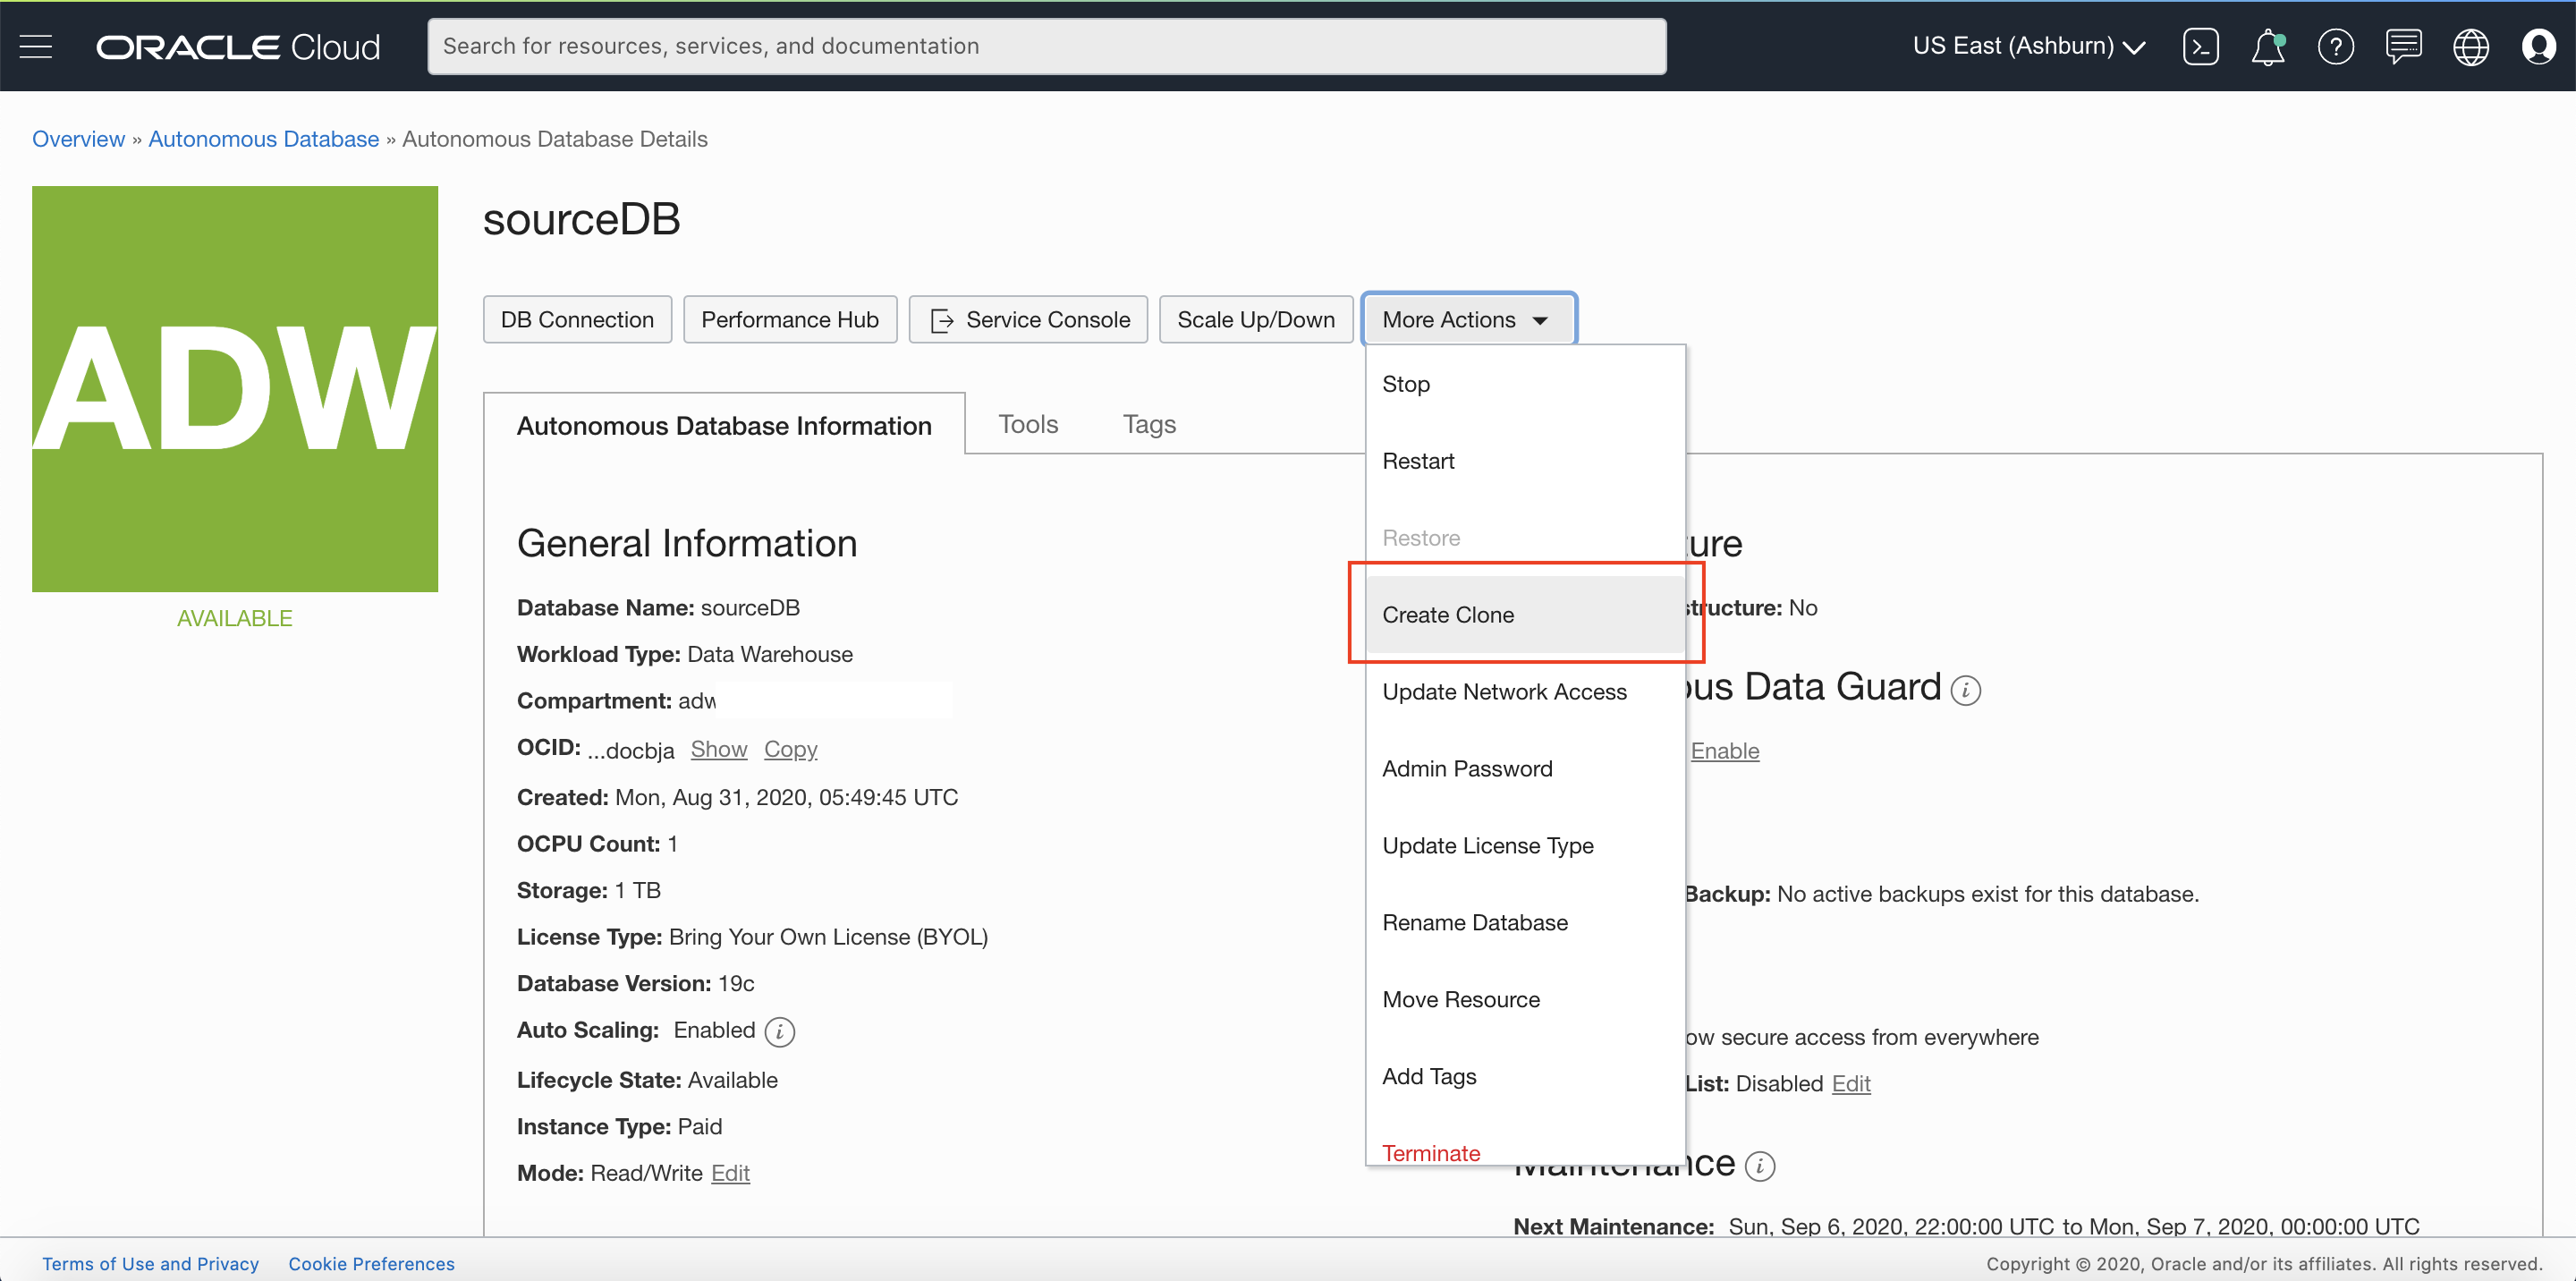Collapse the More Actions dropdown
This screenshot has width=2576, height=1281.
[x=1468, y=320]
